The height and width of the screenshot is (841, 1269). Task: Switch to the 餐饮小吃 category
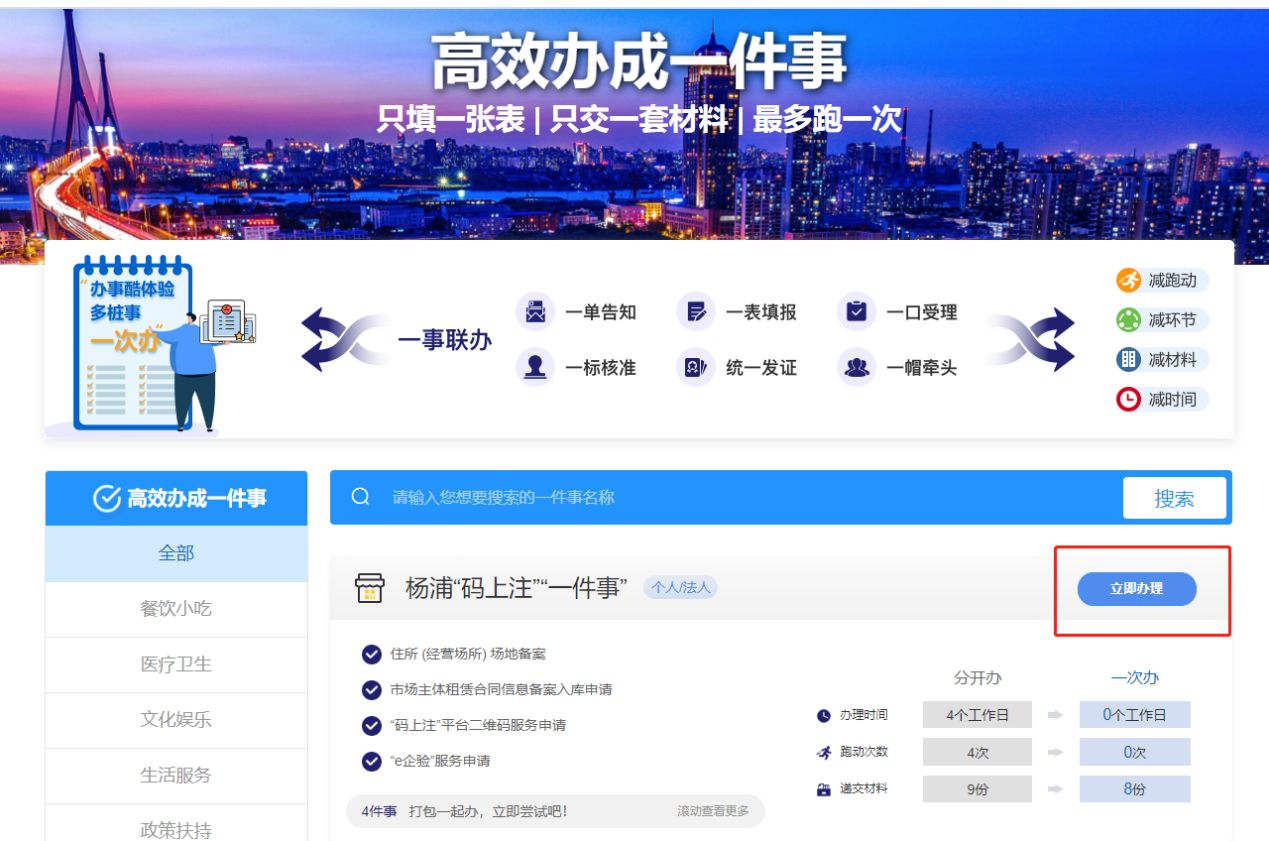[x=176, y=609]
